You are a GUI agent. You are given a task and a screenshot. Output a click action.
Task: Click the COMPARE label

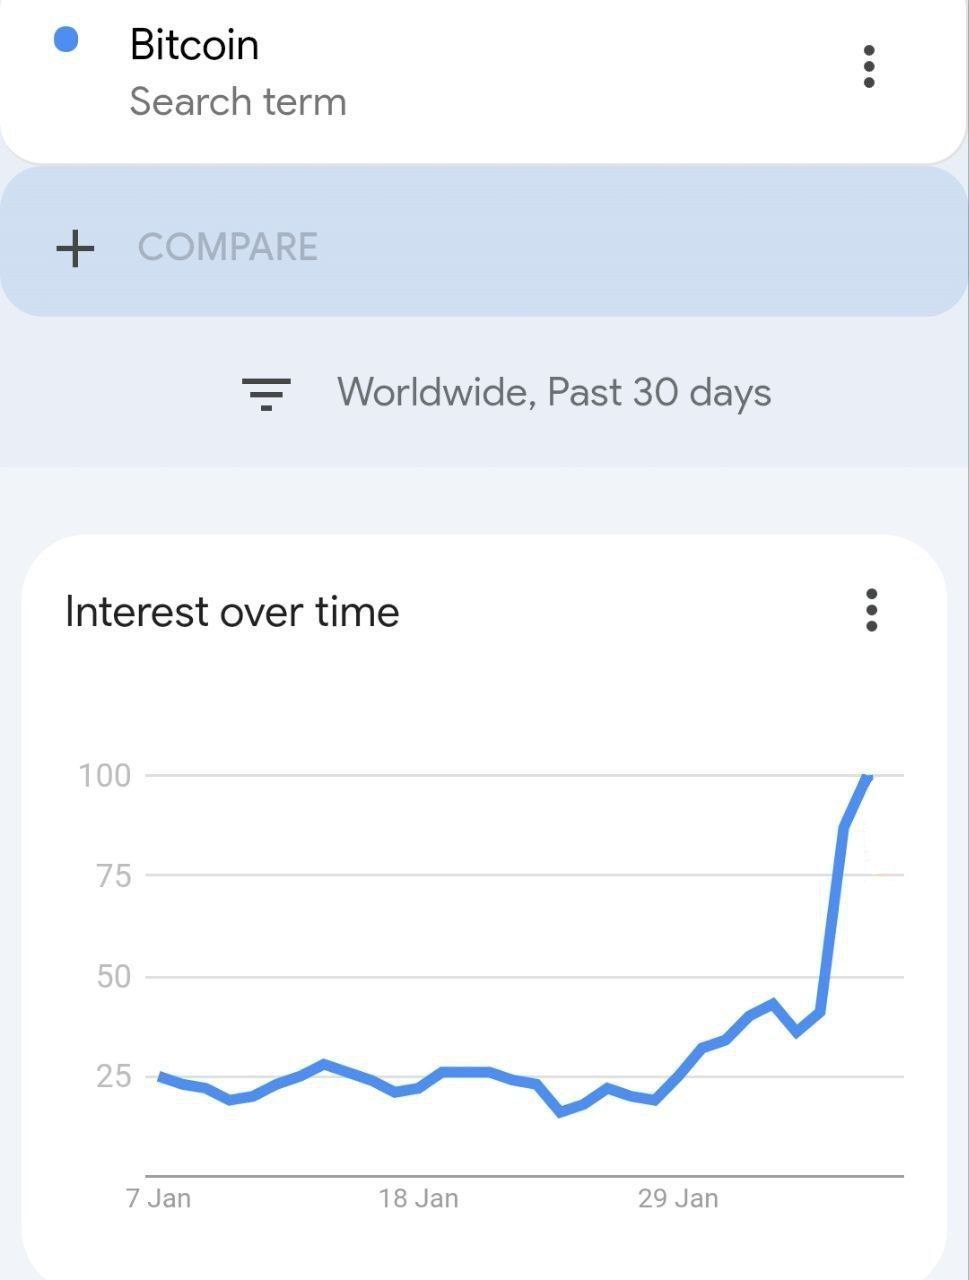(x=228, y=247)
